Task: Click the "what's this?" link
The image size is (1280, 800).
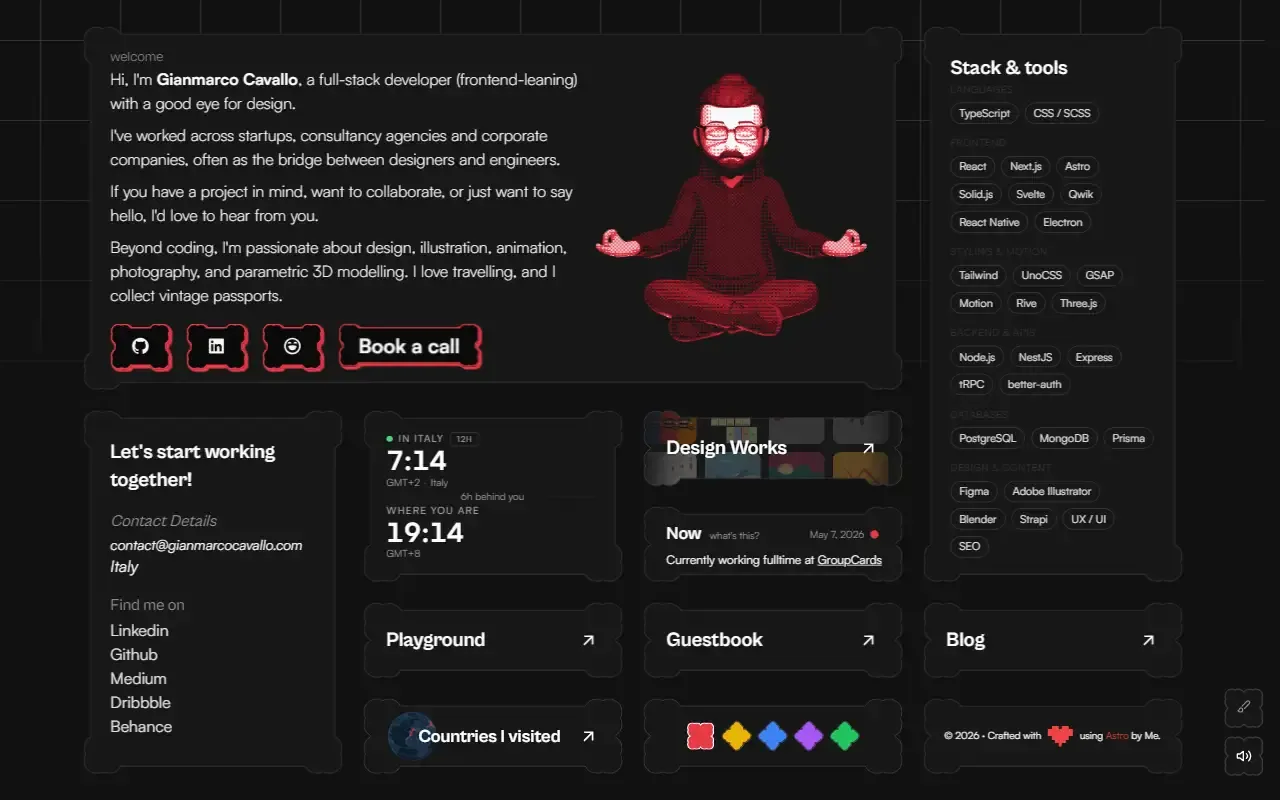Action: 735,536
